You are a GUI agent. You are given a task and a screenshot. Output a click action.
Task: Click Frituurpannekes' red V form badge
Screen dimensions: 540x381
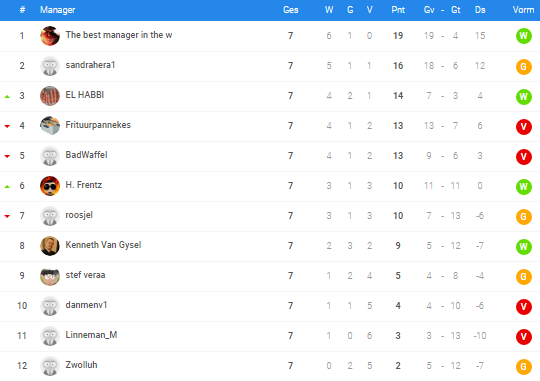(523, 126)
